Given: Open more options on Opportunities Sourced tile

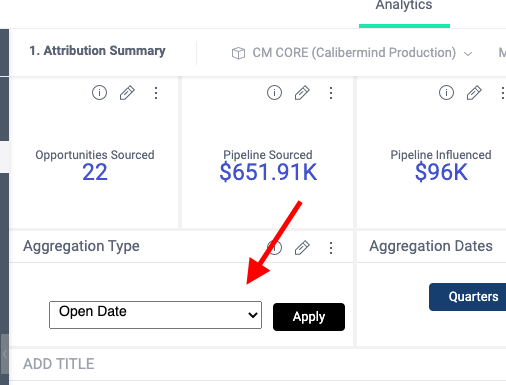Looking at the screenshot, I should [x=156, y=93].
